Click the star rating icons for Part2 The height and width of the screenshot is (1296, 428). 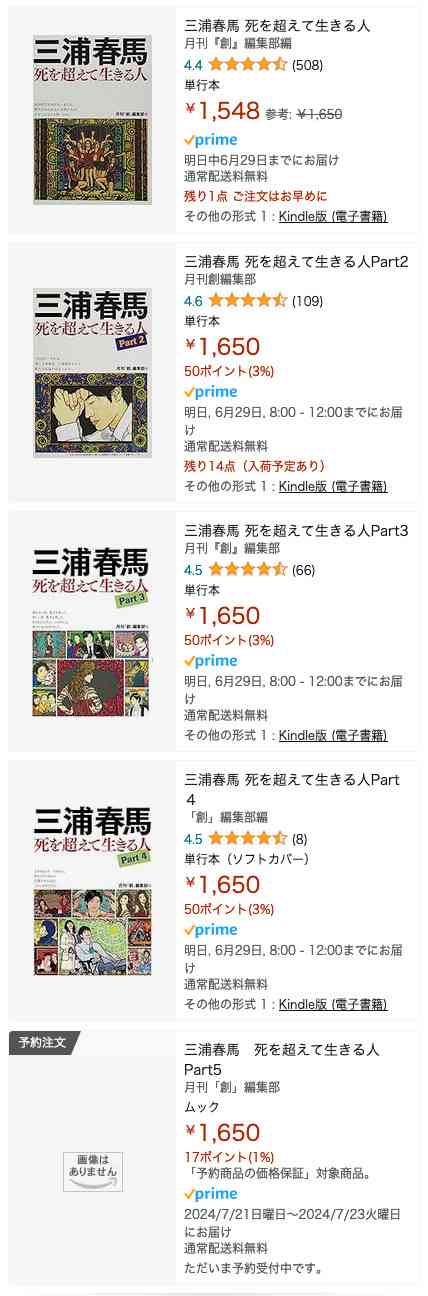coord(247,300)
